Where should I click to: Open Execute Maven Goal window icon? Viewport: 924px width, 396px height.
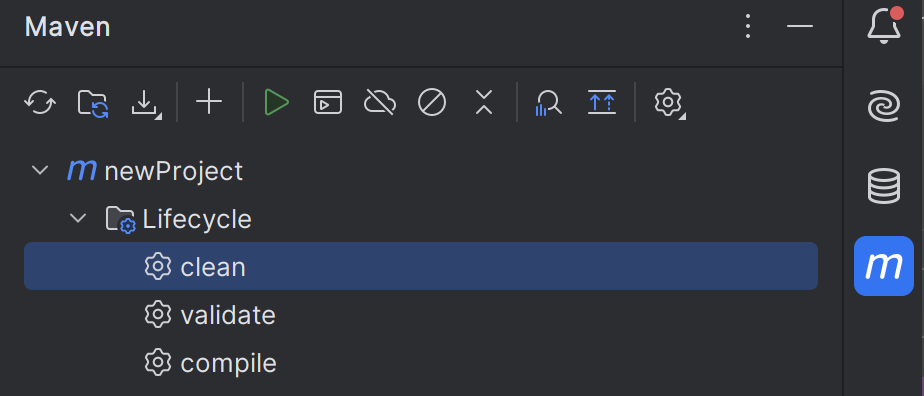pyautogui.click(x=328, y=103)
